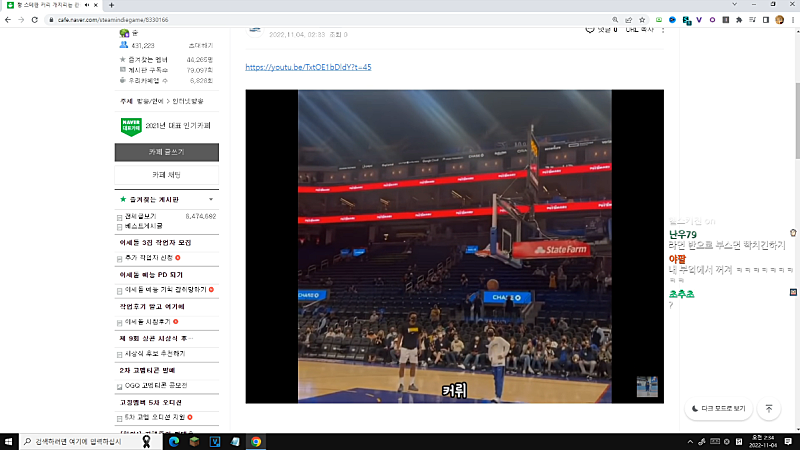Viewport: 800px width, 450px height.
Task: Open the OGQ 고멤티콘 공모전 board
Action: point(156,386)
